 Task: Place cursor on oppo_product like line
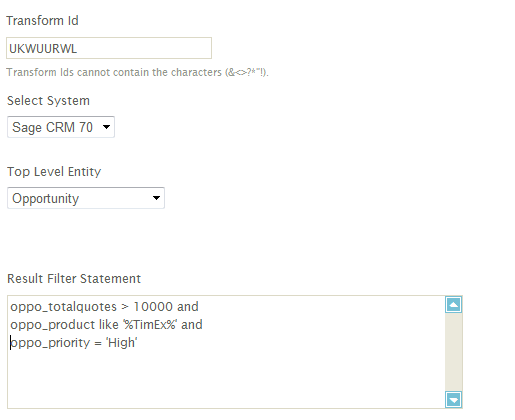tap(106, 325)
